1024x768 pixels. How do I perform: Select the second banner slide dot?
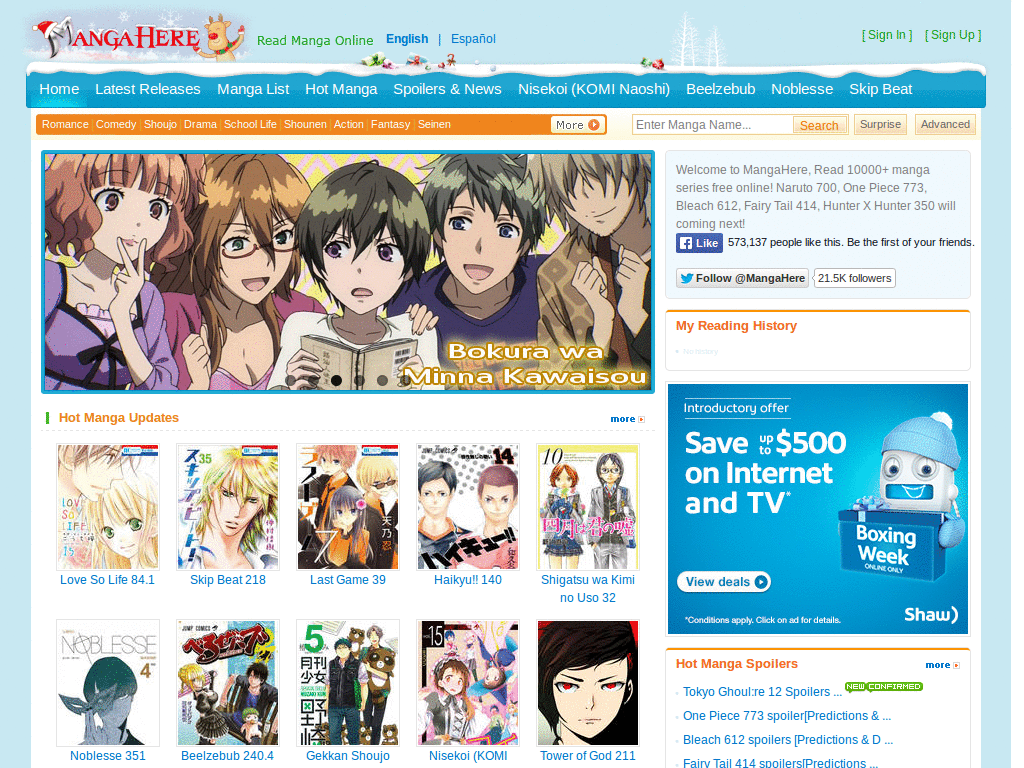(313, 380)
